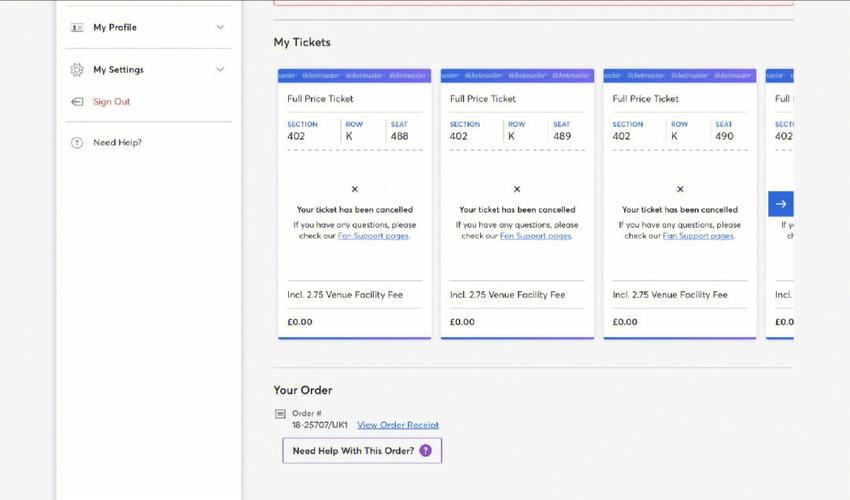The width and height of the screenshot is (850, 500).
Task: Click the Sign Out arrow icon
Action: (77, 101)
